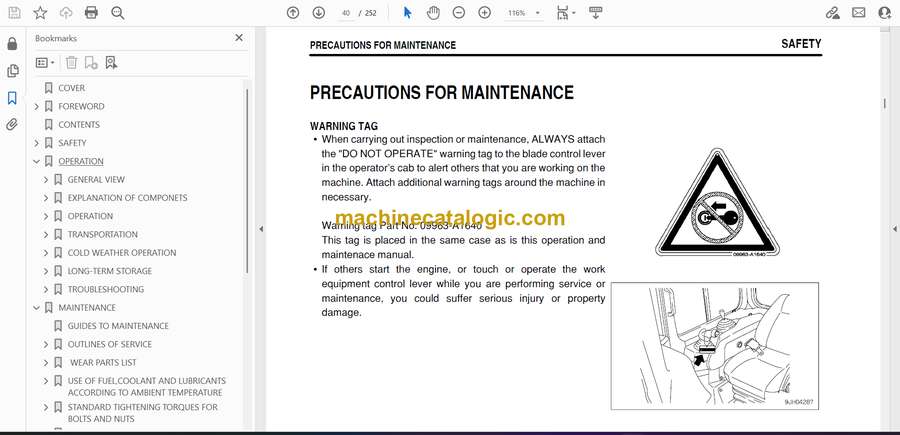
Task: Go to next page with down arrow
Action: coord(319,13)
